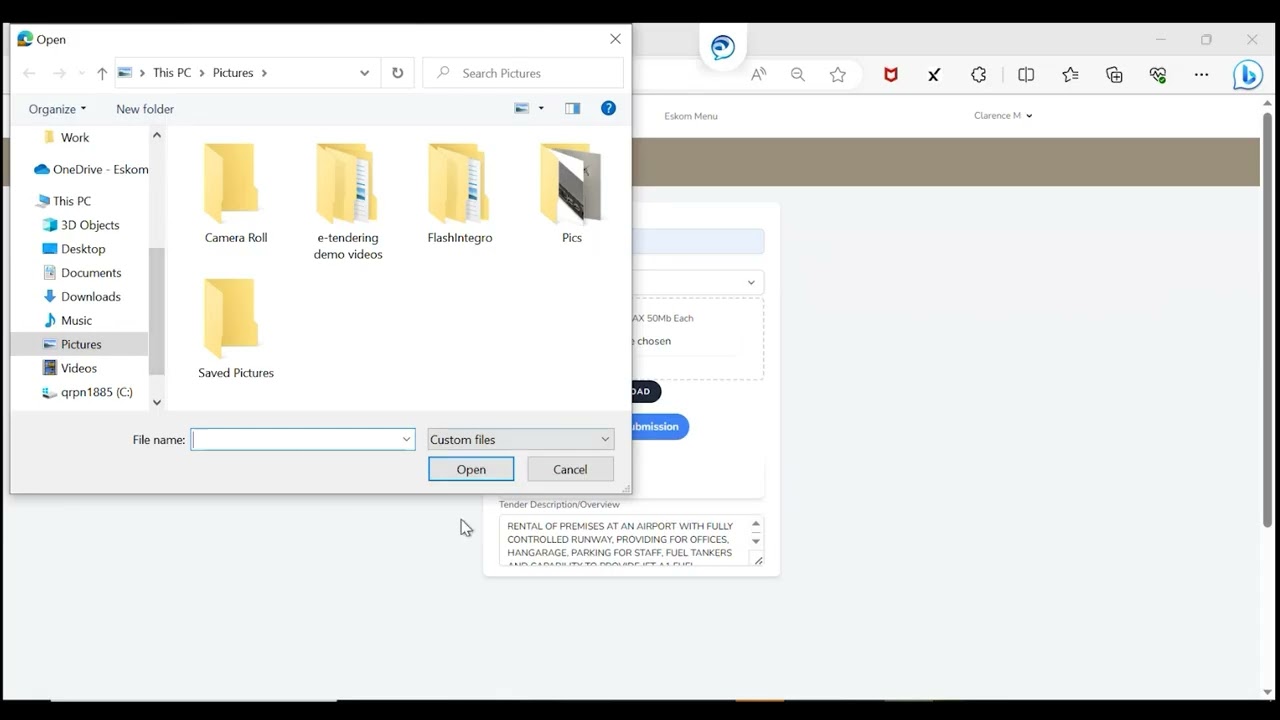Image resolution: width=1280 pixels, height=720 pixels.
Task: Expand the web page select dropdown
Action: pyautogui.click(x=699, y=282)
